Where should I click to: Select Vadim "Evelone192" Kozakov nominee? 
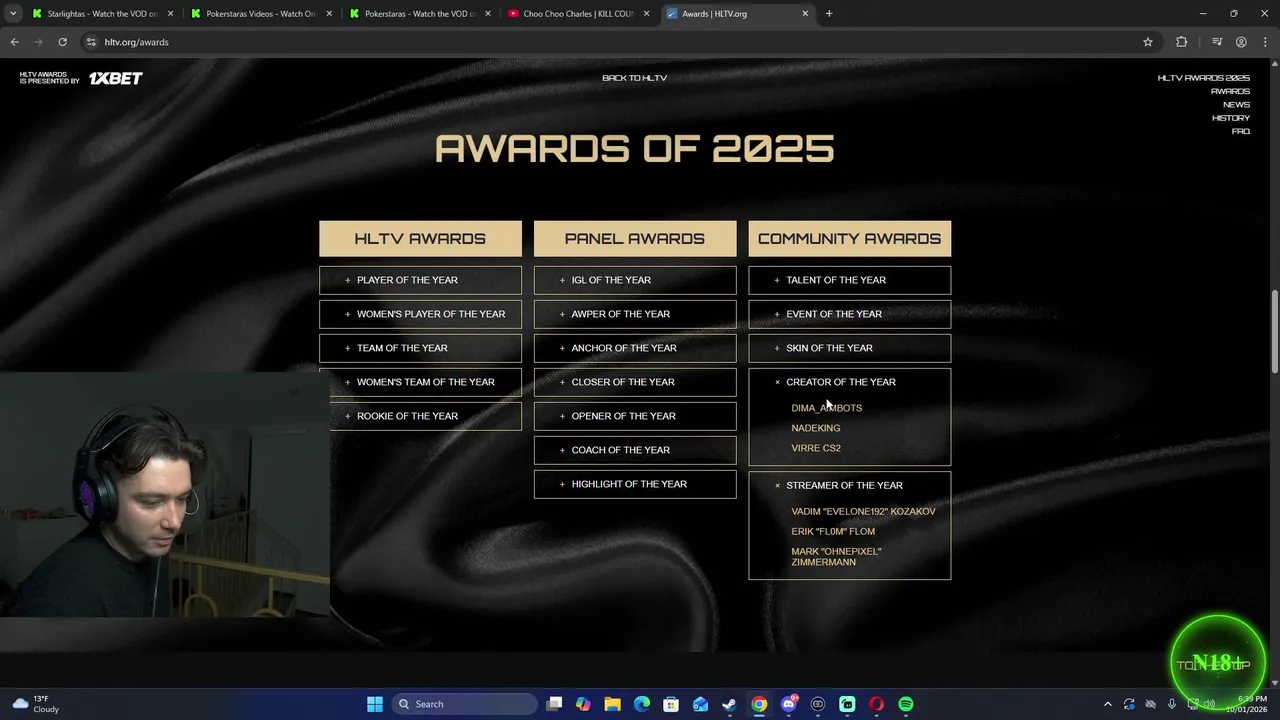(x=863, y=511)
